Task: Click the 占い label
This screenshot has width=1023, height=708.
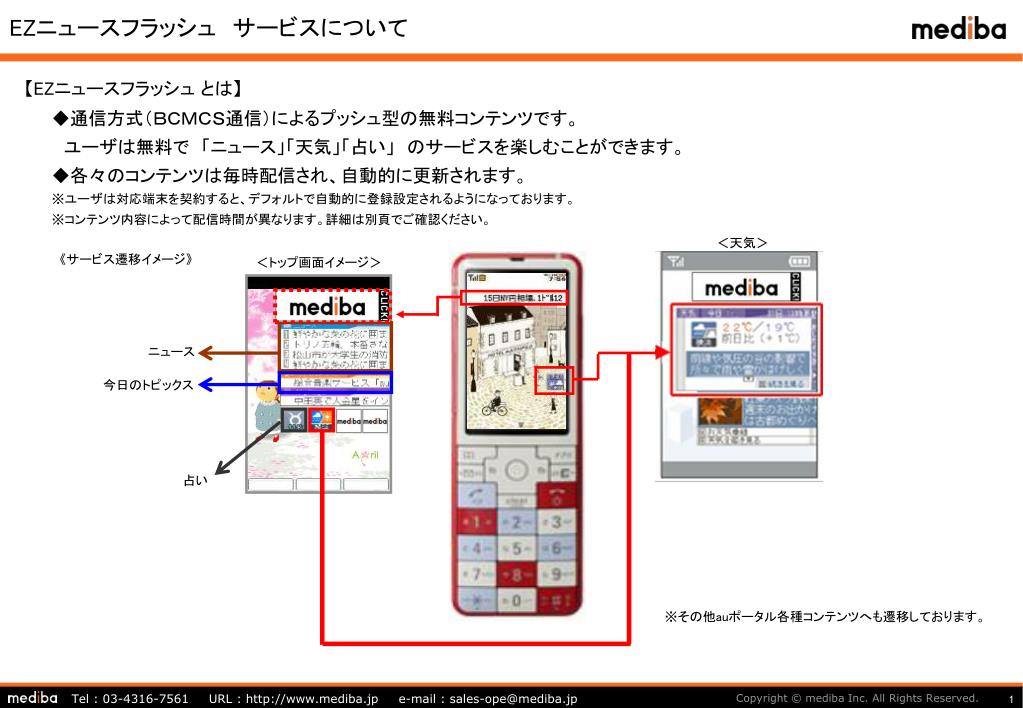Action: click(196, 480)
